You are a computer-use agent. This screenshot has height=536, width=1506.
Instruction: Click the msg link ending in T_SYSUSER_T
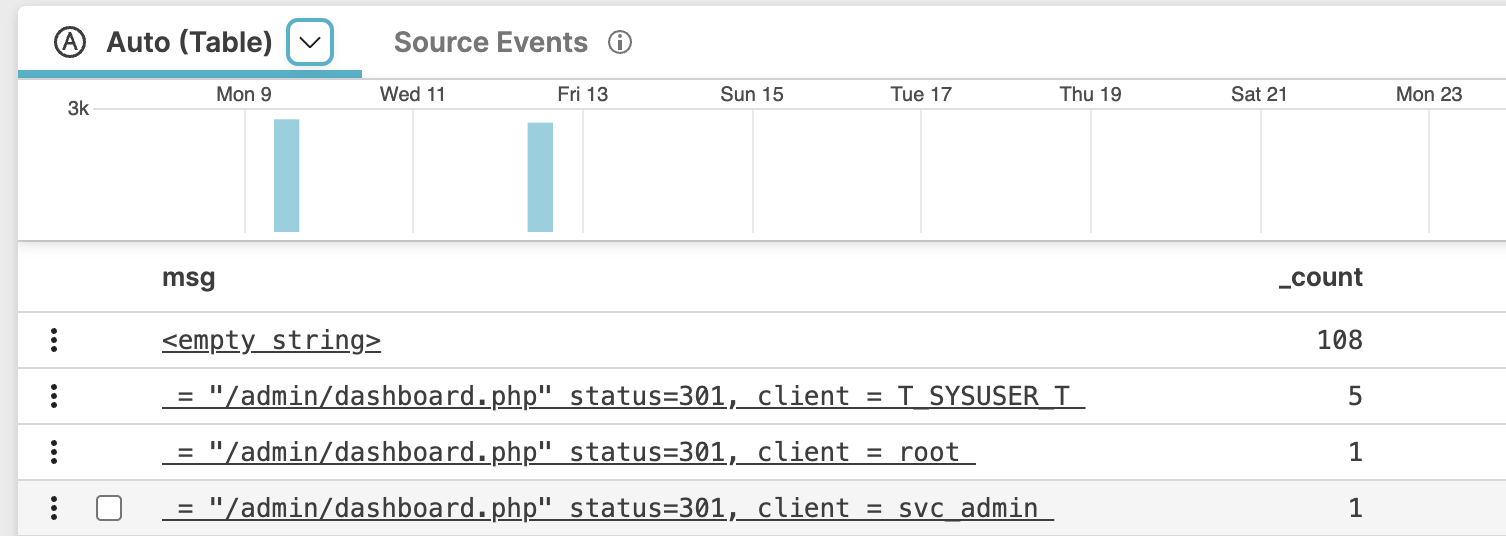click(x=623, y=397)
